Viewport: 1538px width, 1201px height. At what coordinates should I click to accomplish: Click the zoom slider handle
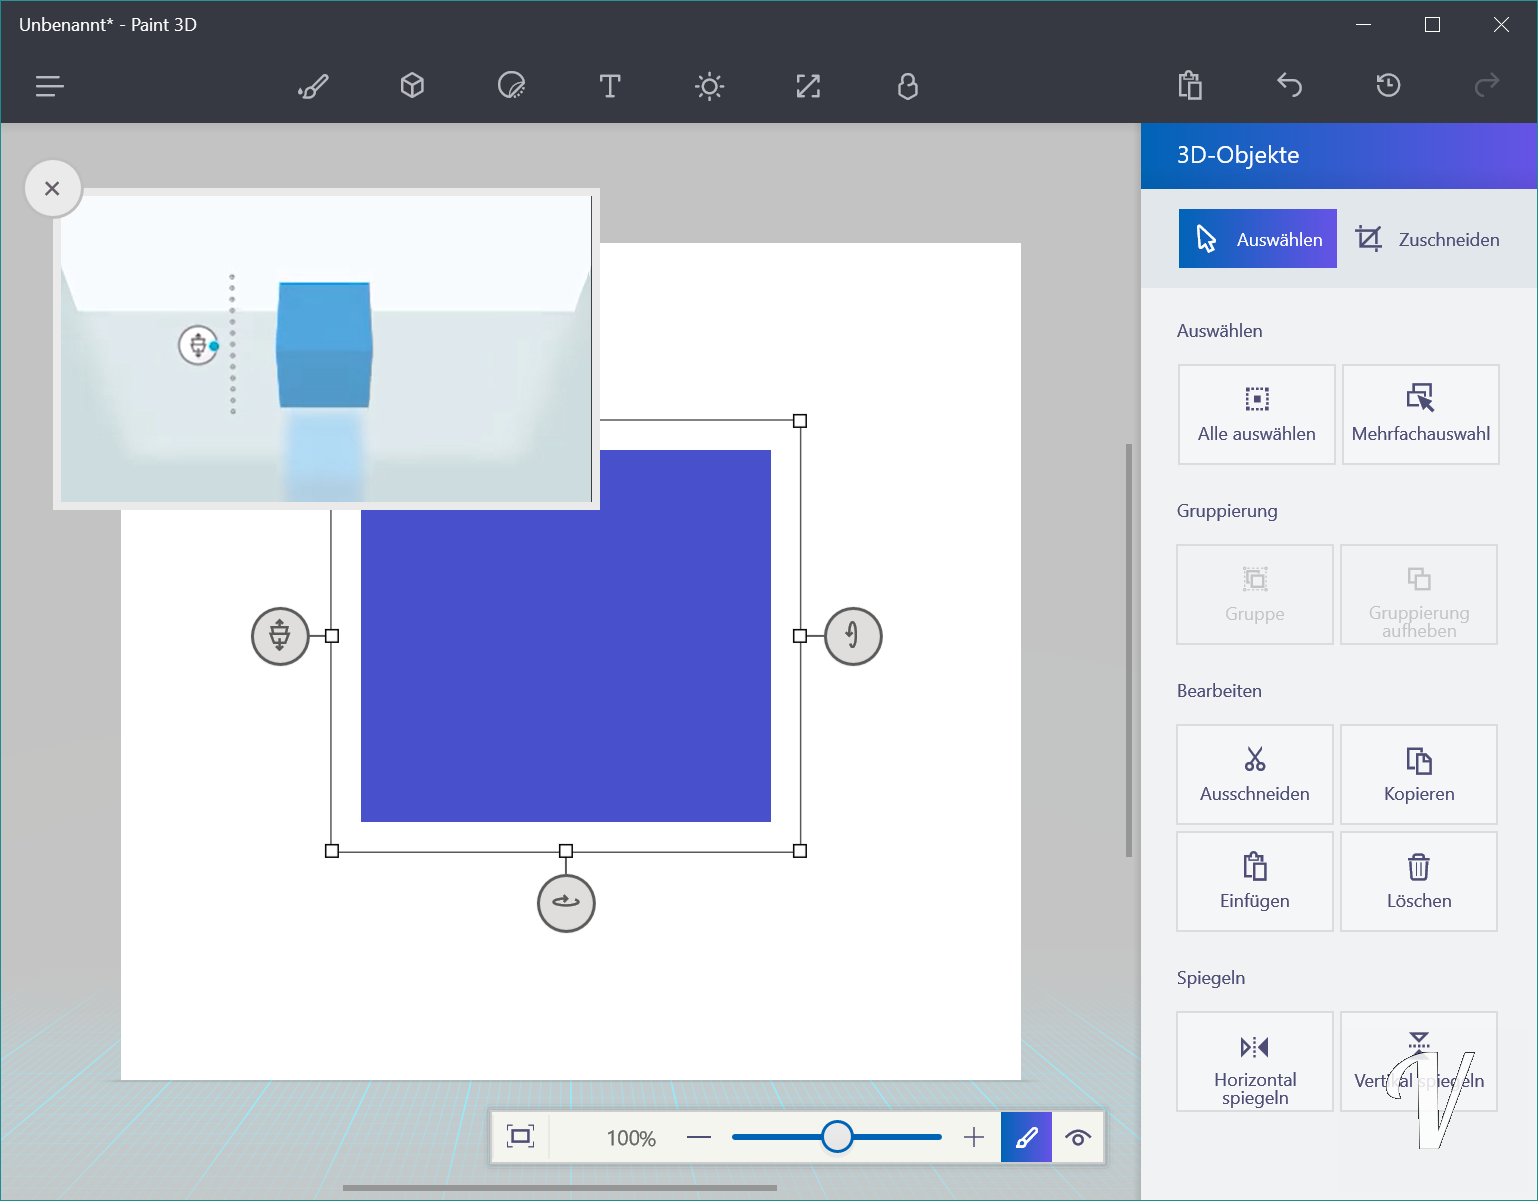click(837, 1137)
